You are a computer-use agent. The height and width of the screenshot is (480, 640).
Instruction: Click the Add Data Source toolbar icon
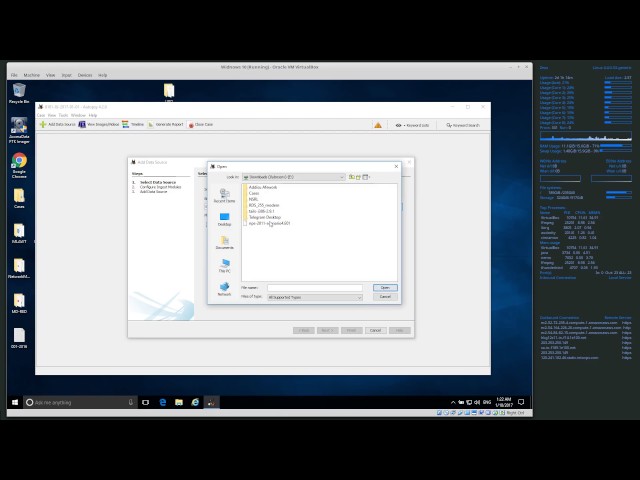click(58, 124)
